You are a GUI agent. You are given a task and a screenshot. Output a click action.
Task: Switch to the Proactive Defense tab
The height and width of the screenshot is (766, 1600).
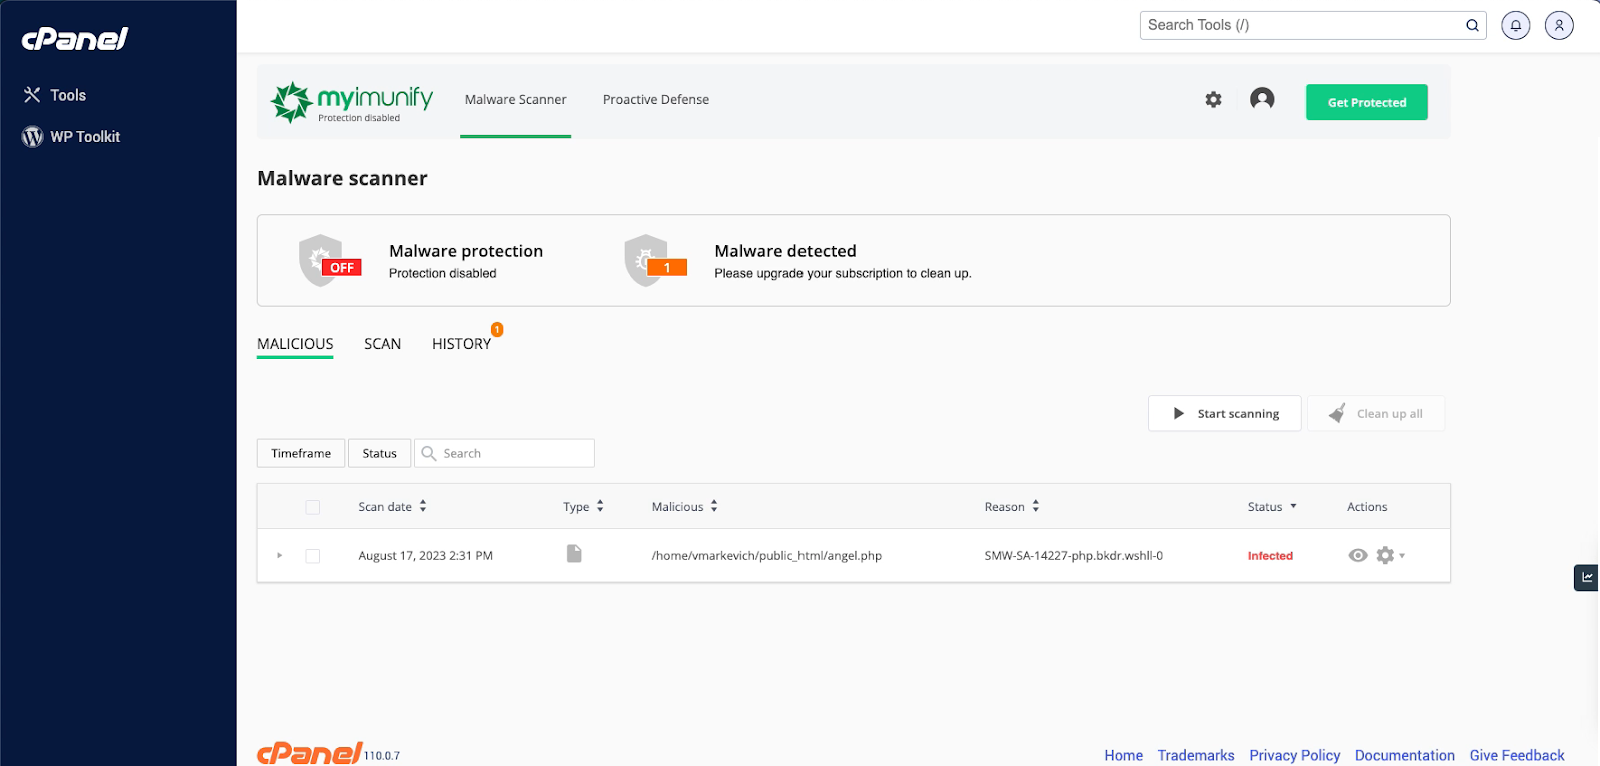tap(656, 100)
